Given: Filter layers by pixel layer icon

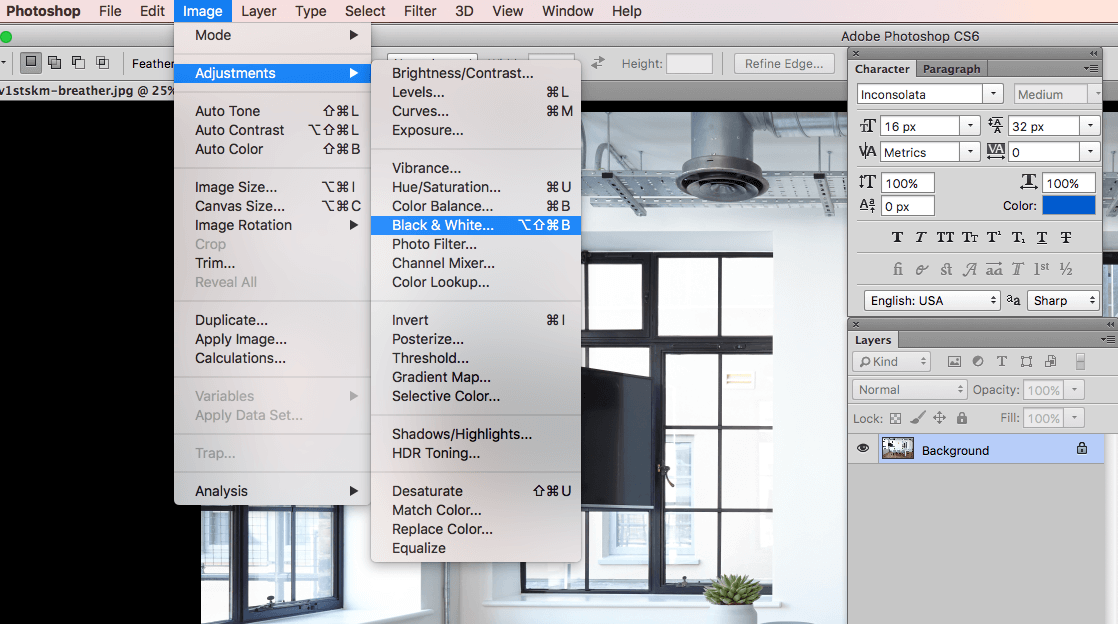Looking at the screenshot, I should [954, 362].
